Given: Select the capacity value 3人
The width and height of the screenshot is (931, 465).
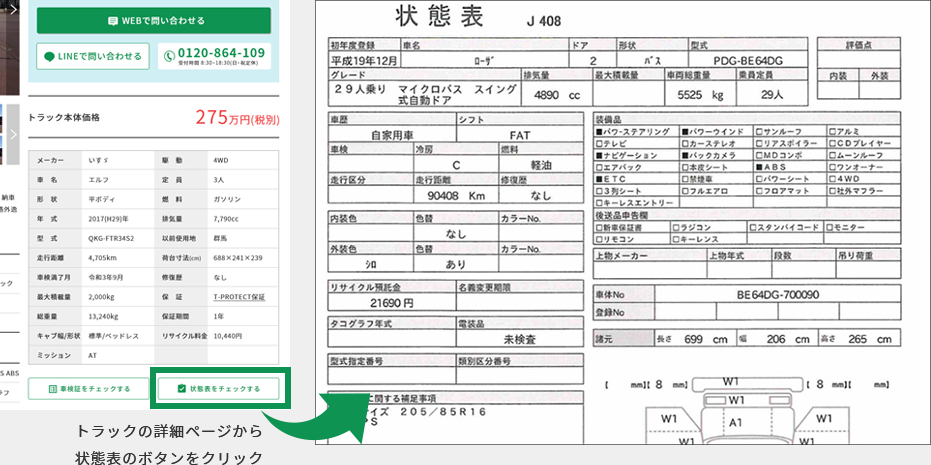Looking at the screenshot, I should (x=219, y=179).
